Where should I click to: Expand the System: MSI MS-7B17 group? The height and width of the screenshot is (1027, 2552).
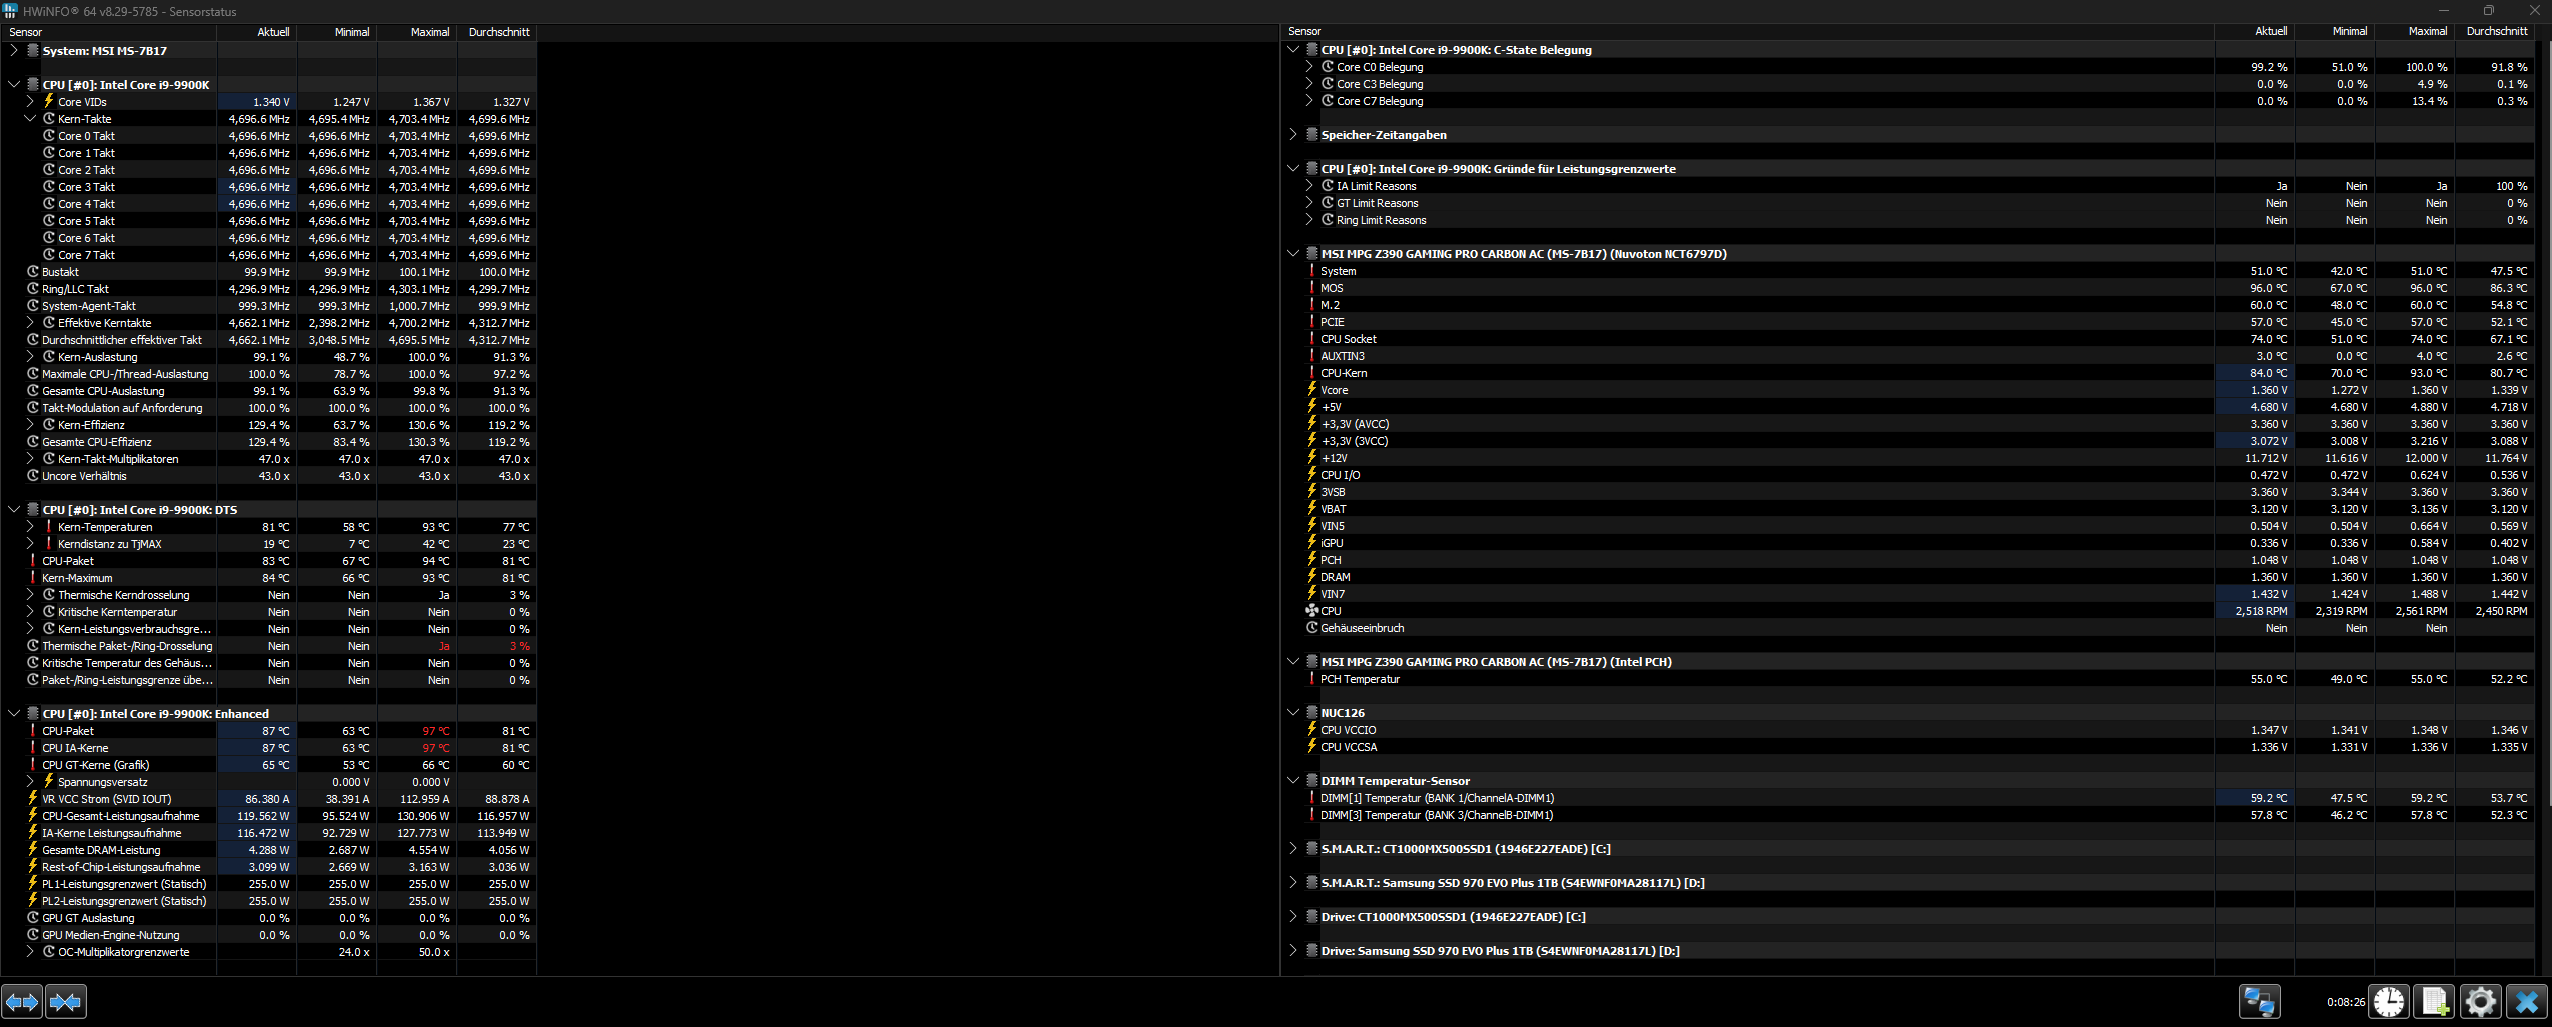point(14,50)
